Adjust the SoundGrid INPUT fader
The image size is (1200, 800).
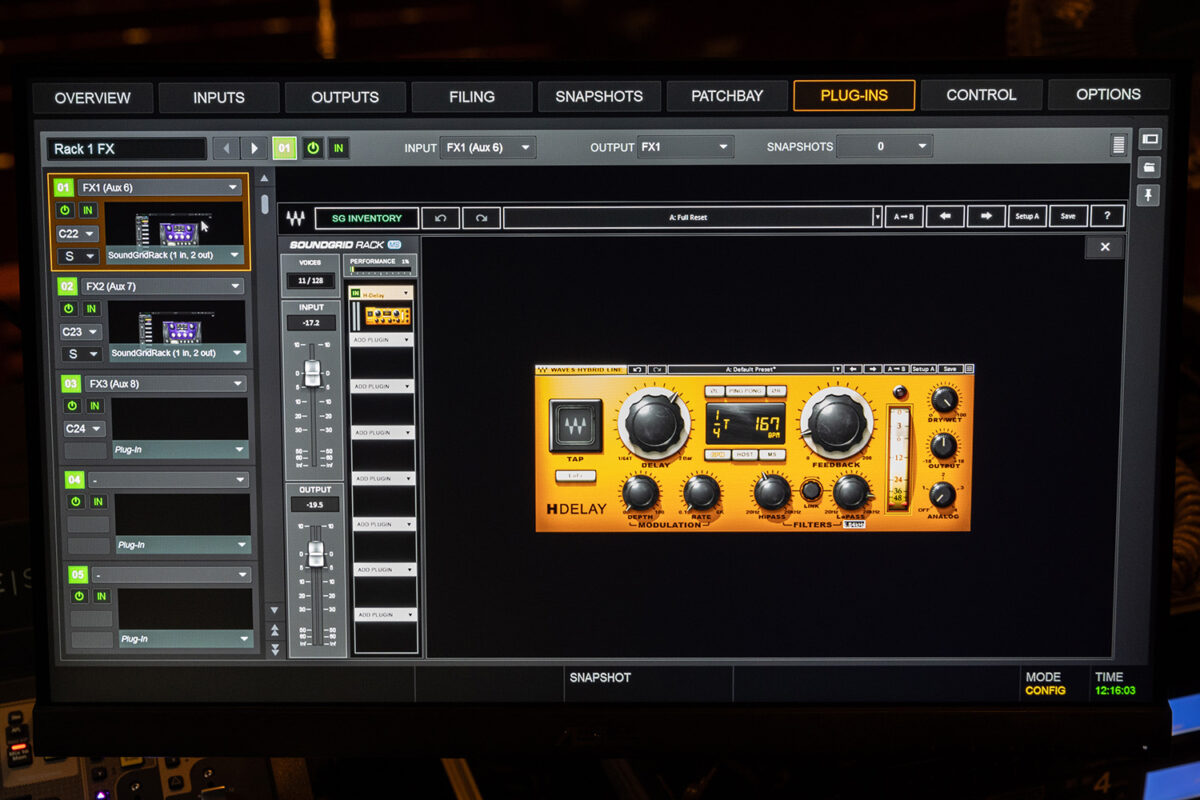pyautogui.click(x=312, y=373)
